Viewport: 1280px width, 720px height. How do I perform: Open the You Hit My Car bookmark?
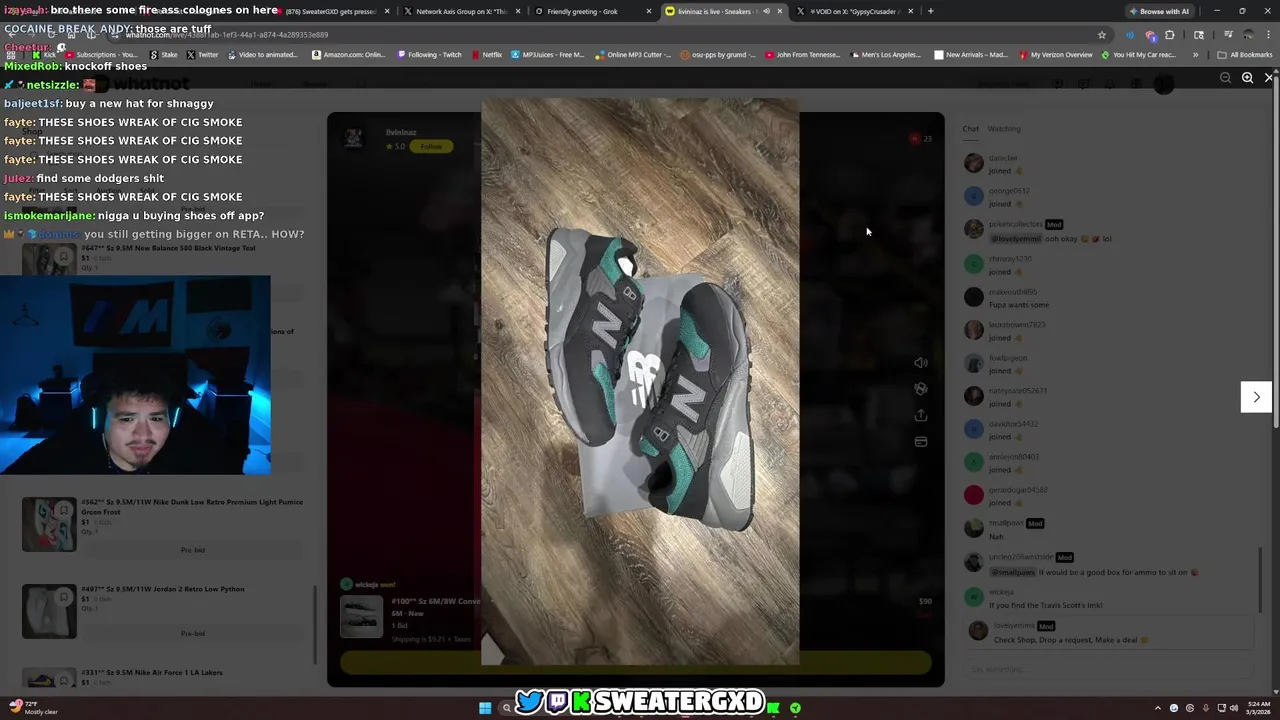pyautogui.click(x=1139, y=55)
